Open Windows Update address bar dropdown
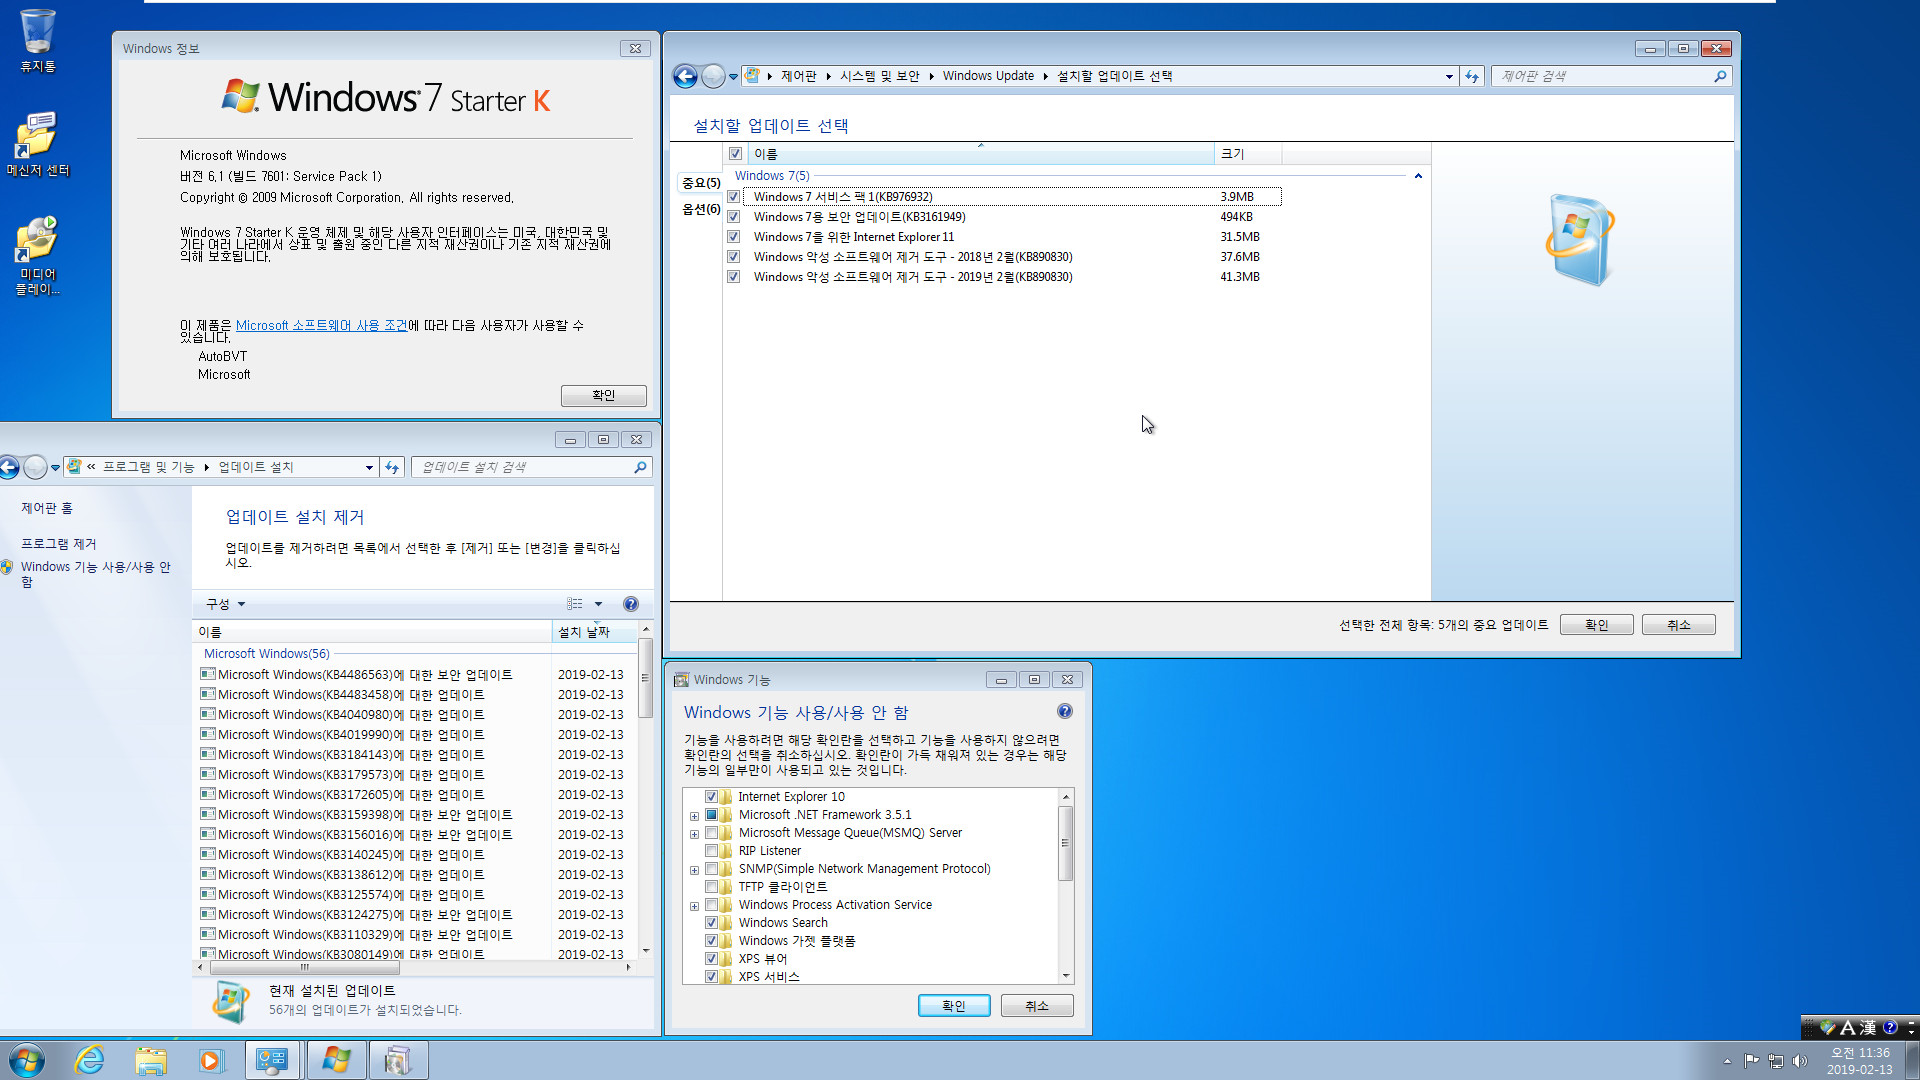Screen dimensions: 1920x1080 [1449, 76]
